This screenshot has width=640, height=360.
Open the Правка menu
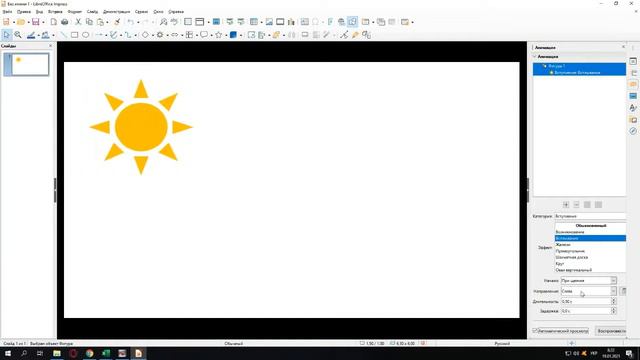tap(24, 12)
